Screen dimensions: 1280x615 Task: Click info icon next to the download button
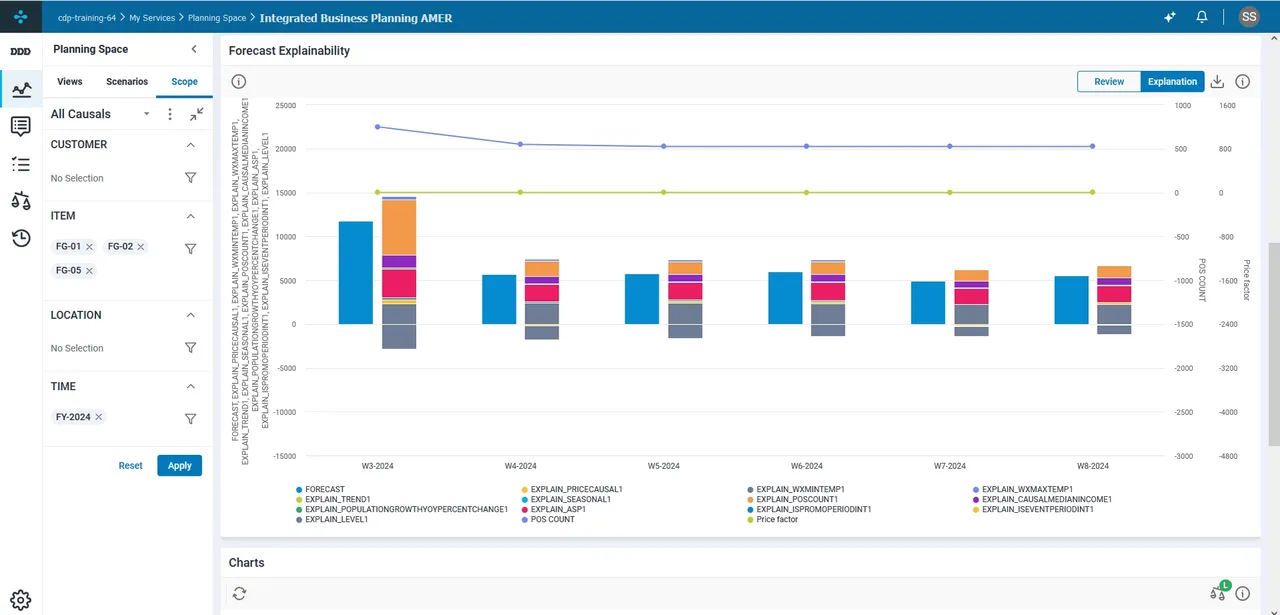click(1243, 82)
